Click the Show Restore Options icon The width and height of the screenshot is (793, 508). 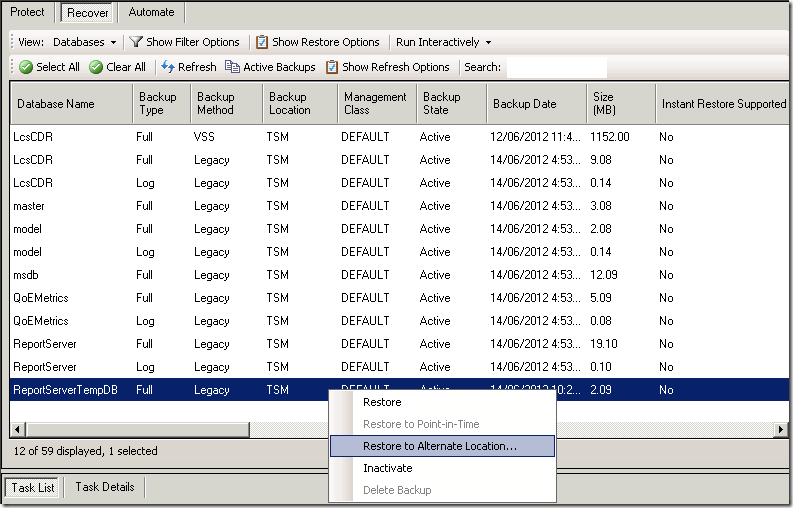coord(262,42)
